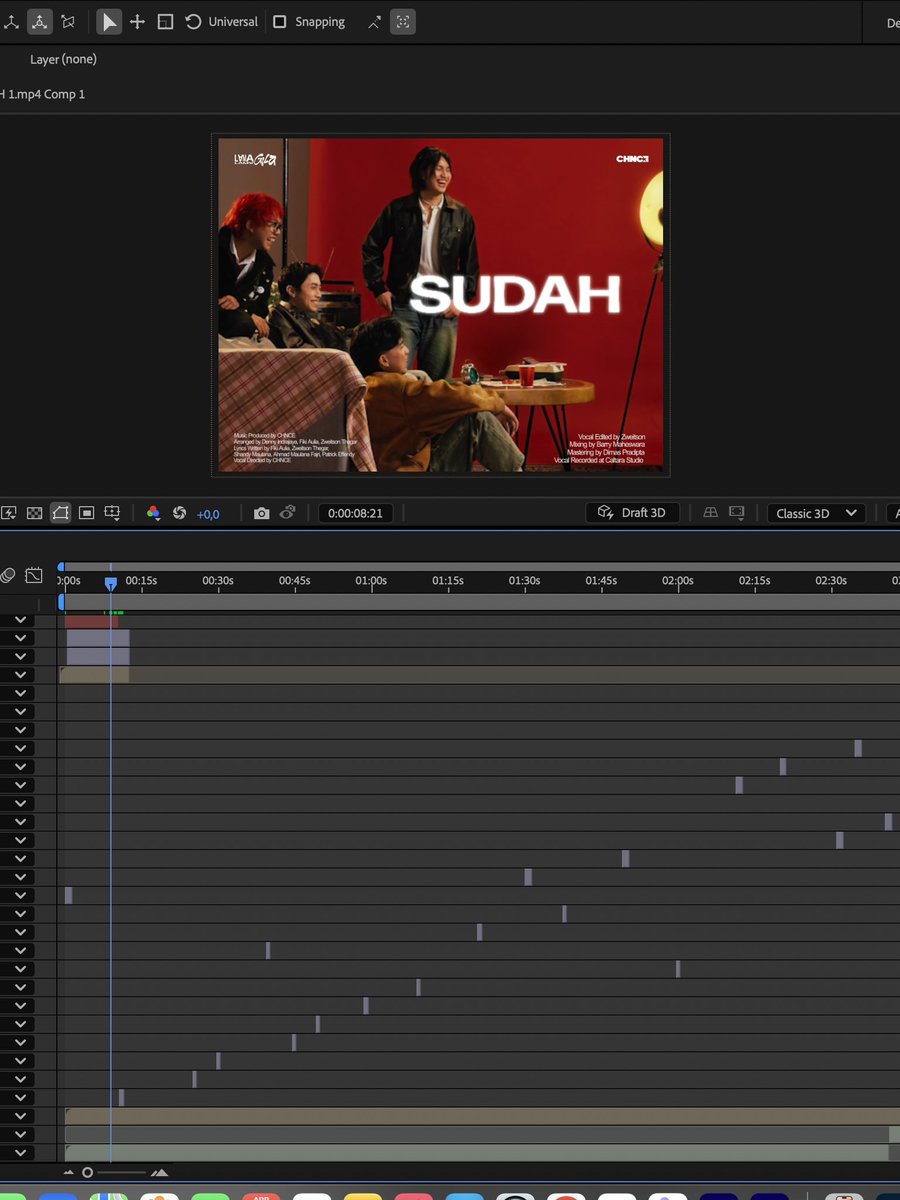Jump to the 00:30s ruler mark
This screenshot has height=1200, width=900.
(218, 580)
